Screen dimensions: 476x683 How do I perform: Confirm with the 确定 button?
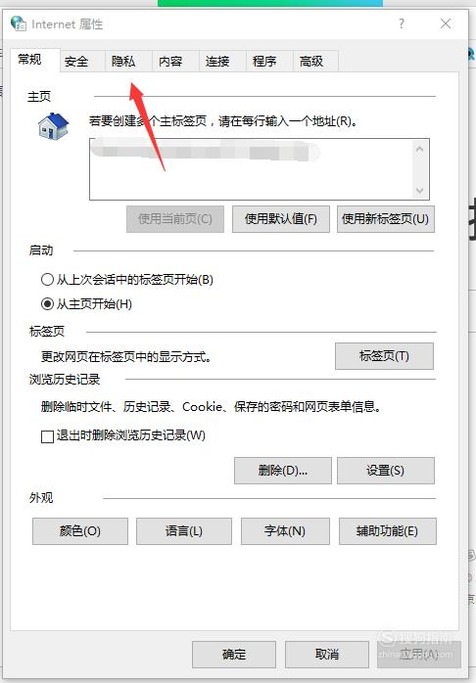[234, 654]
